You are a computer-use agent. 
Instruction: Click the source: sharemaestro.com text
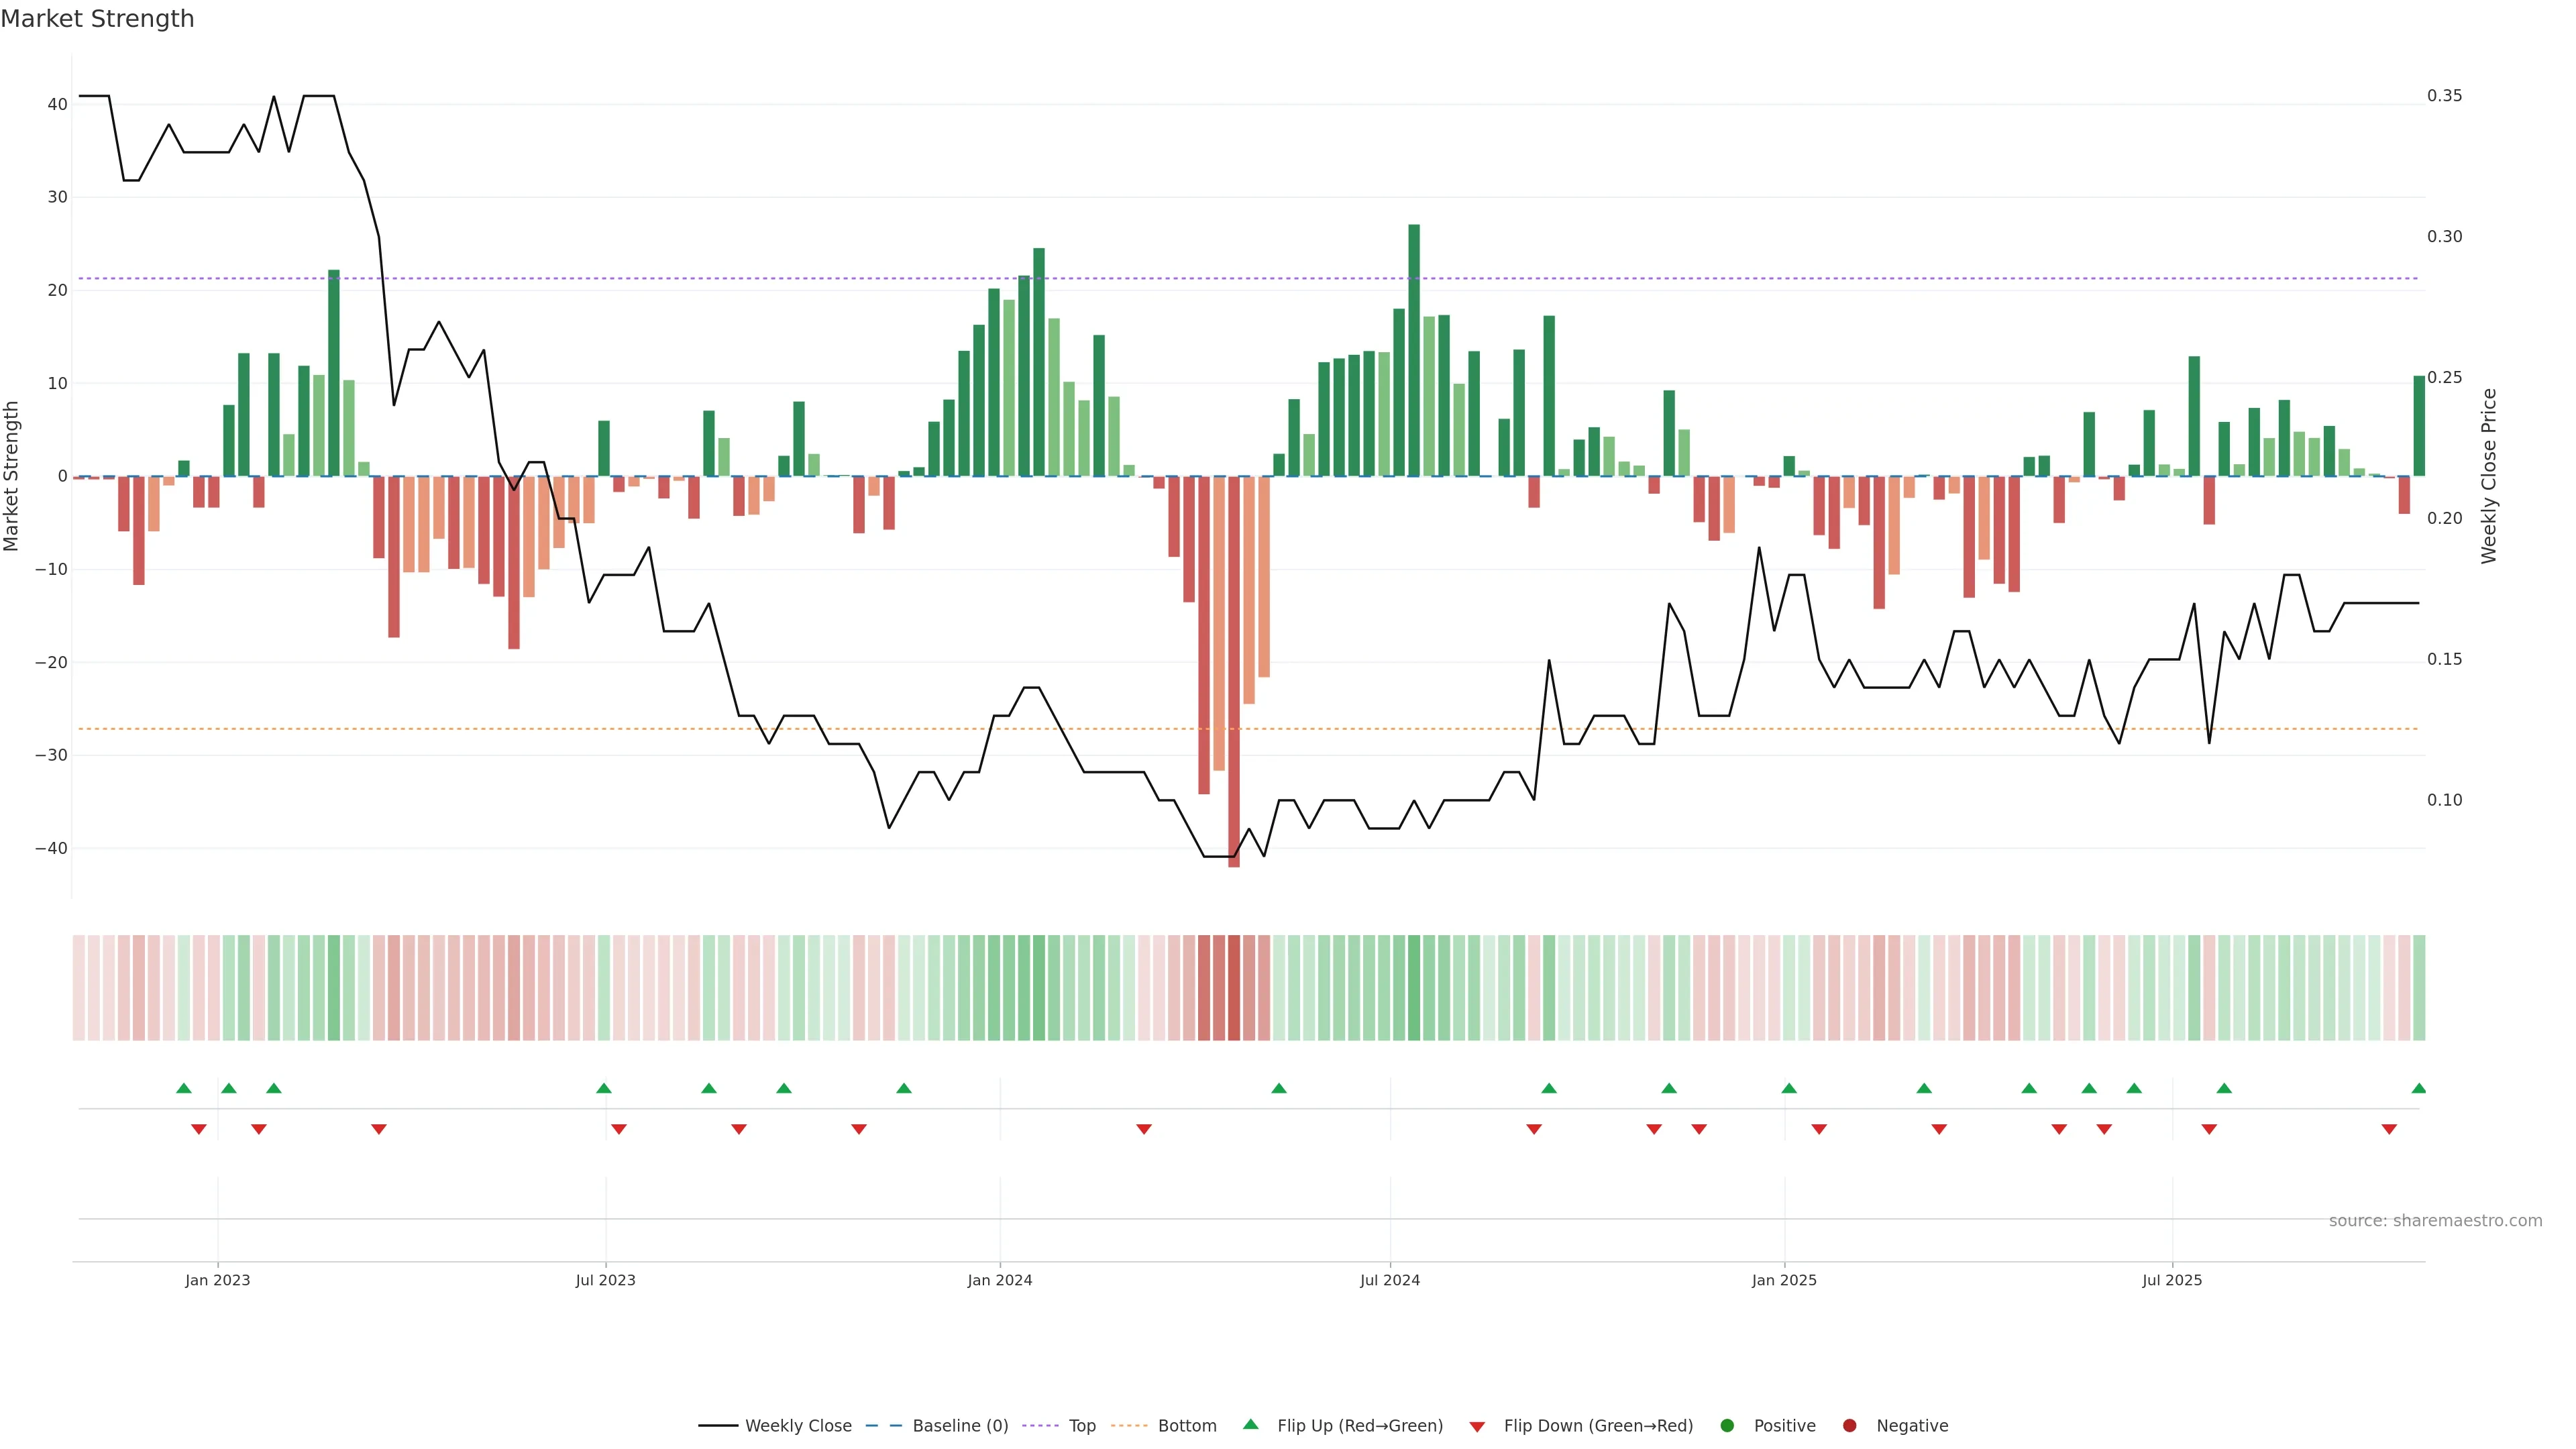pos(2435,1221)
